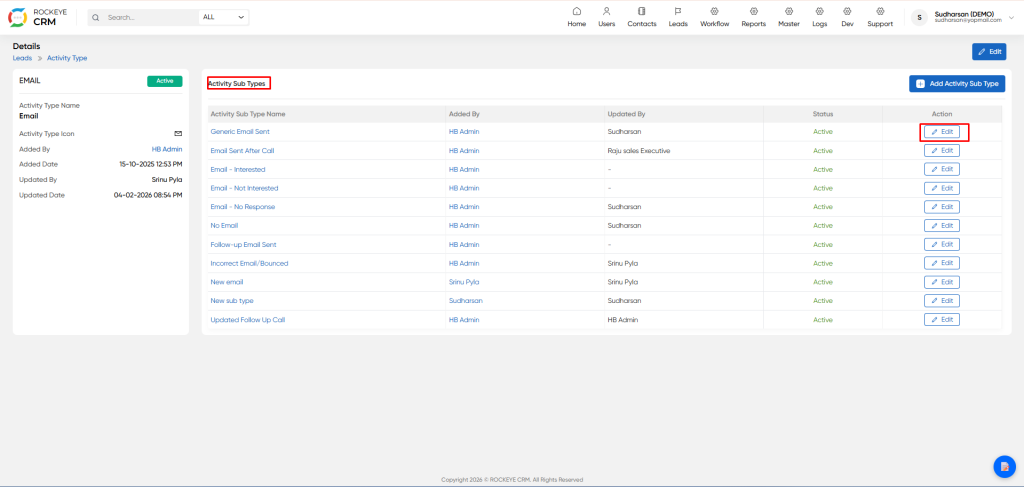This screenshot has width=1024, height=487.
Task: Open the Follow-up Email Sent link
Action: [x=244, y=244]
